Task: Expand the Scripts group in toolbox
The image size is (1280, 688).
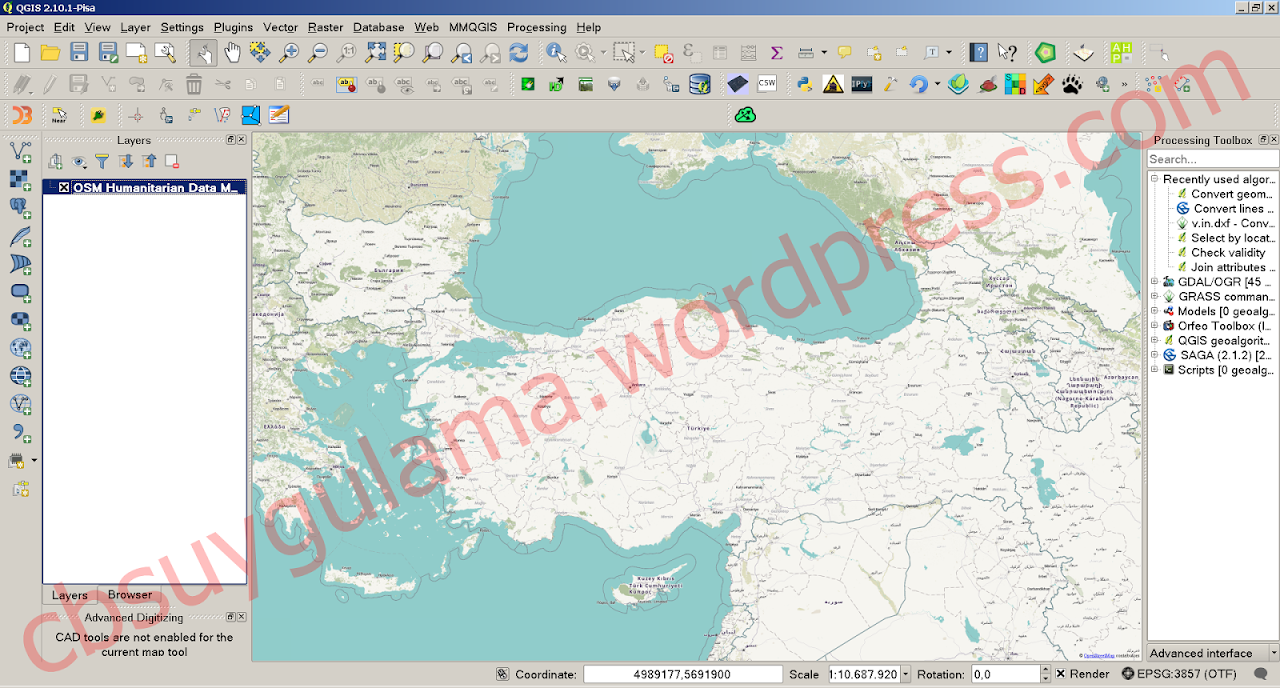Action: coord(1154,370)
